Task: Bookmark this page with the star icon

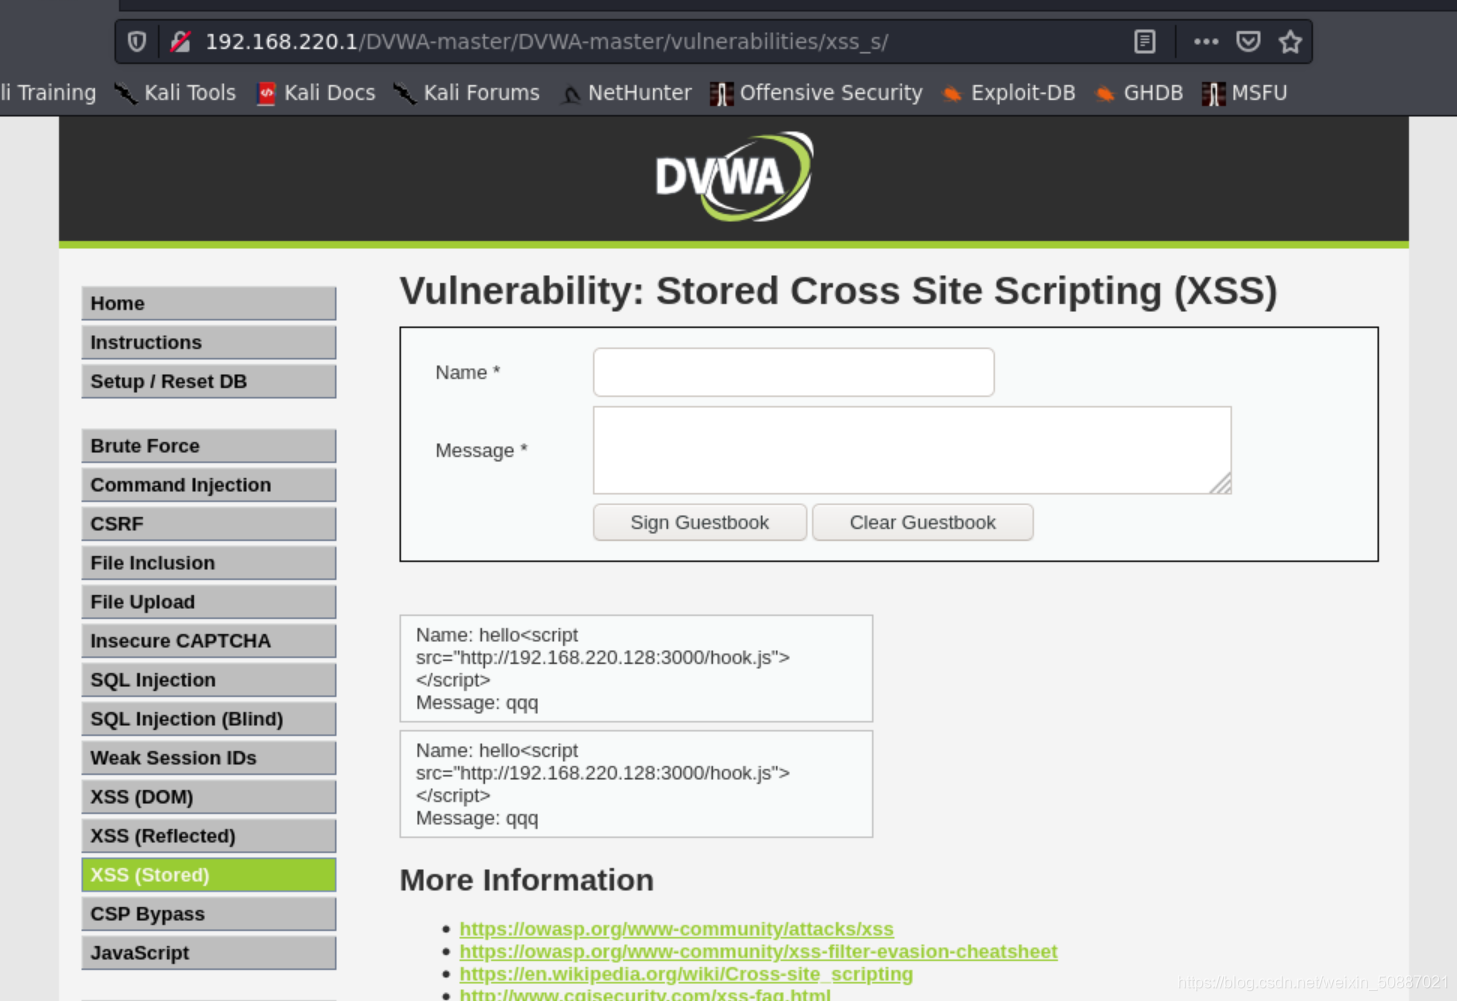Action: click(1290, 42)
